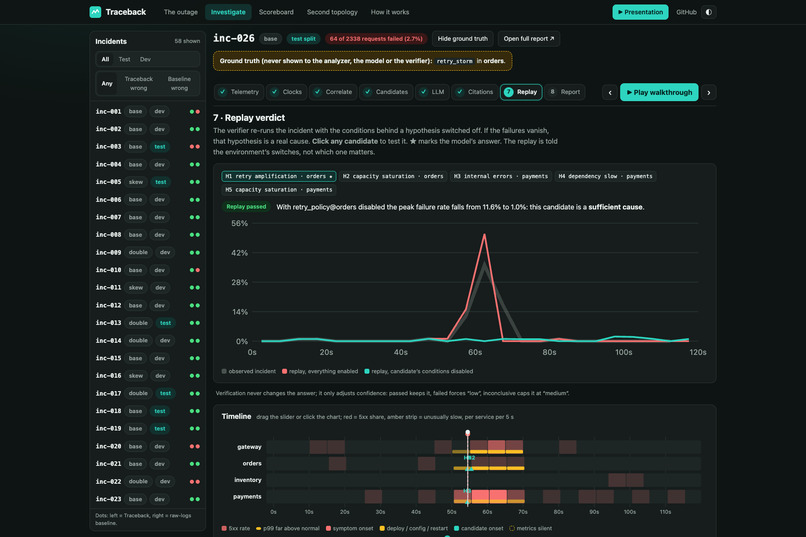The image size is (806, 537).
Task: Open the Telemetry step tab
Action: pyautogui.click(x=239, y=92)
